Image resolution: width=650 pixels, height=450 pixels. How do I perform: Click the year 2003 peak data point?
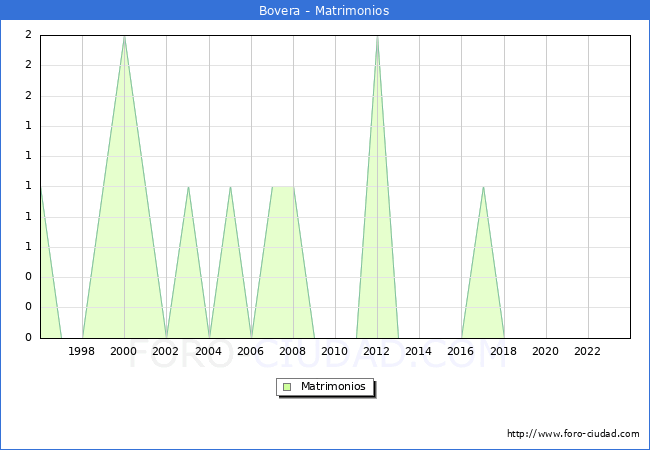tap(188, 187)
